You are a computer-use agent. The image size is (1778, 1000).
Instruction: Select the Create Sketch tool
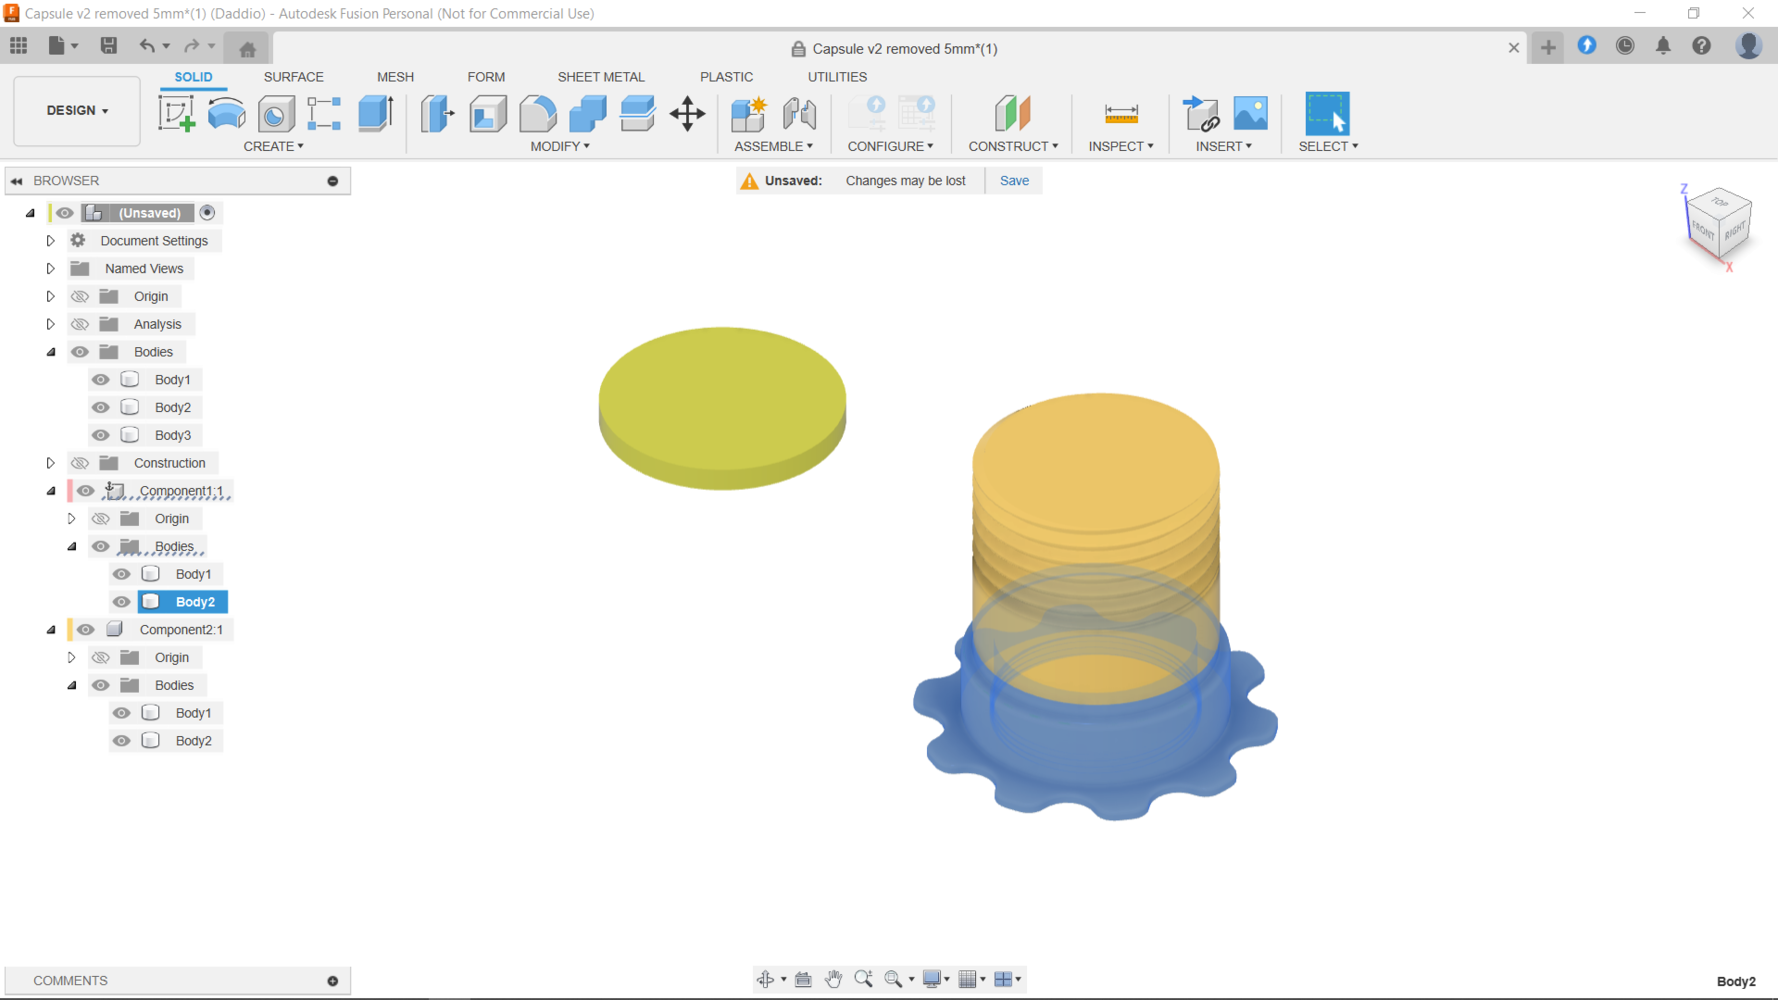(177, 113)
